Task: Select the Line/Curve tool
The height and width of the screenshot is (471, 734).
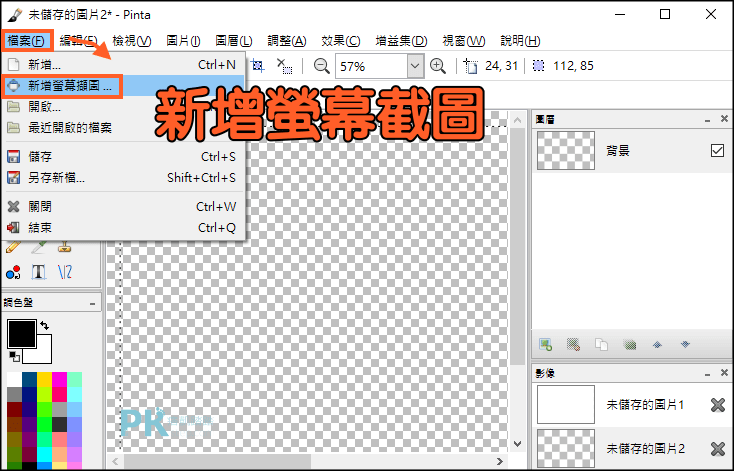Action: point(65,272)
